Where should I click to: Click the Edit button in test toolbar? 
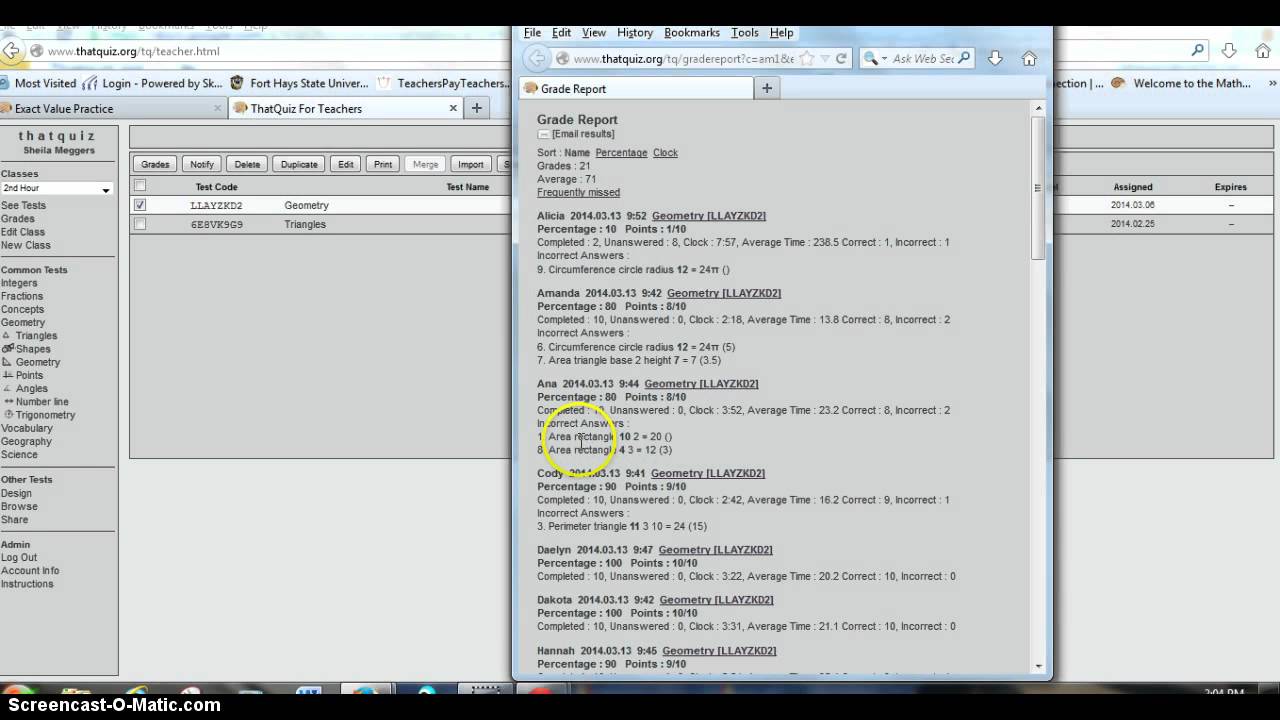click(x=345, y=164)
